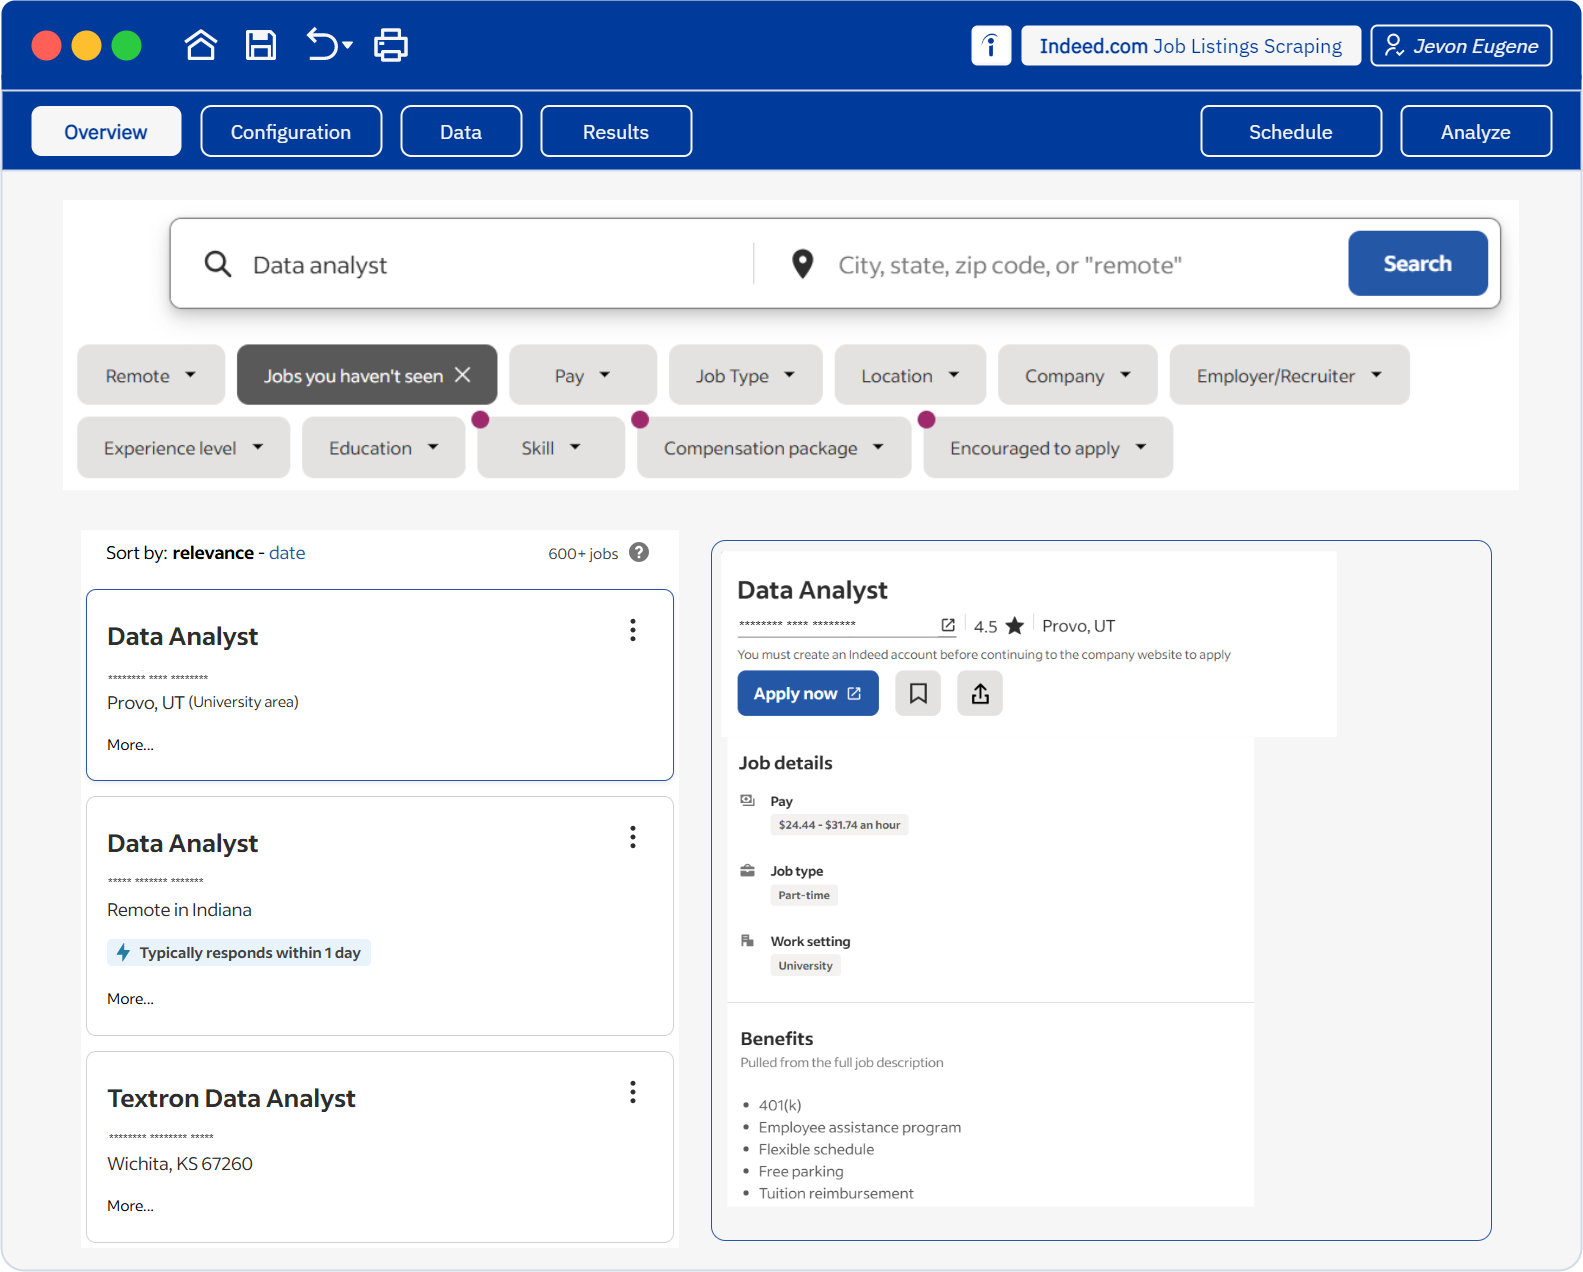The image size is (1583, 1272).
Task: Open company external link icon in job detail
Action: coord(948,625)
